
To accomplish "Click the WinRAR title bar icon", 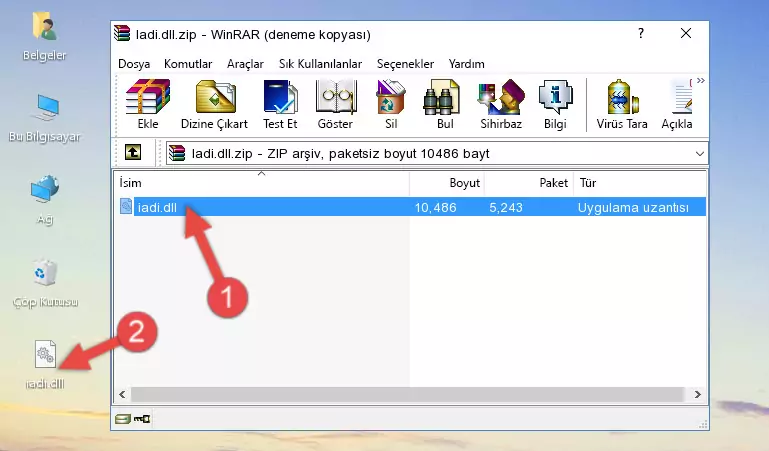I will [122, 33].
